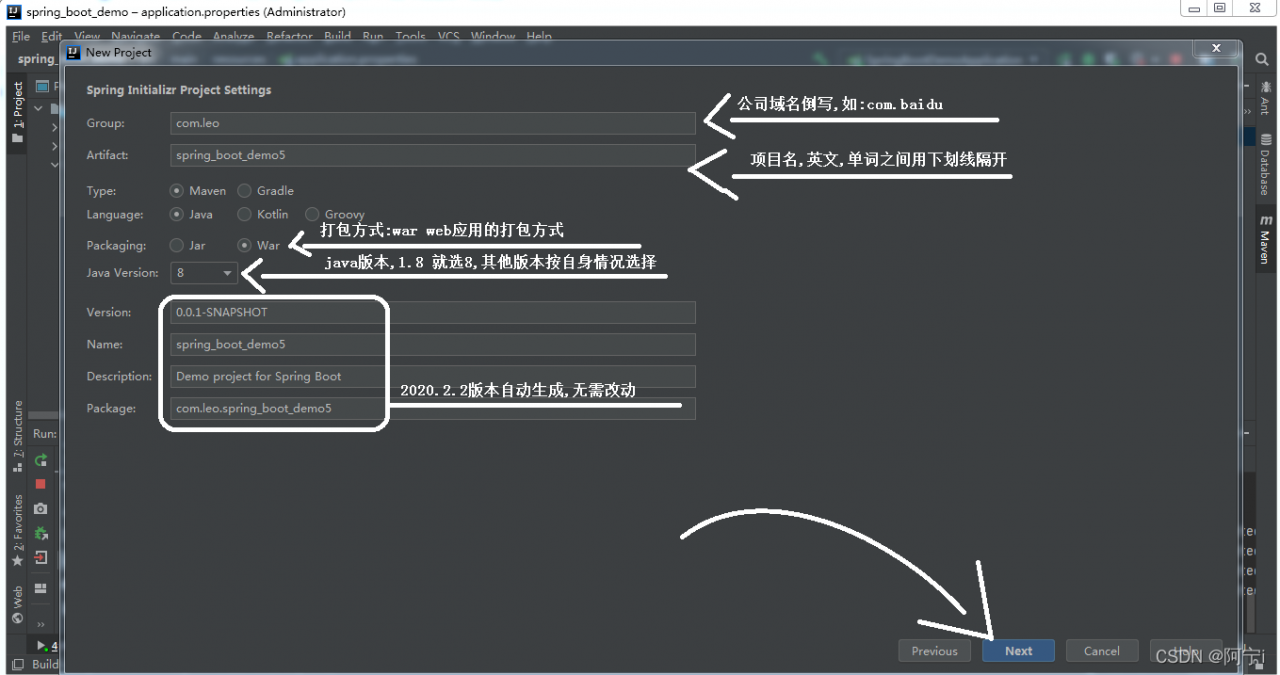Click the Next button
Screen dimensions: 1280x675
(x=1018, y=651)
